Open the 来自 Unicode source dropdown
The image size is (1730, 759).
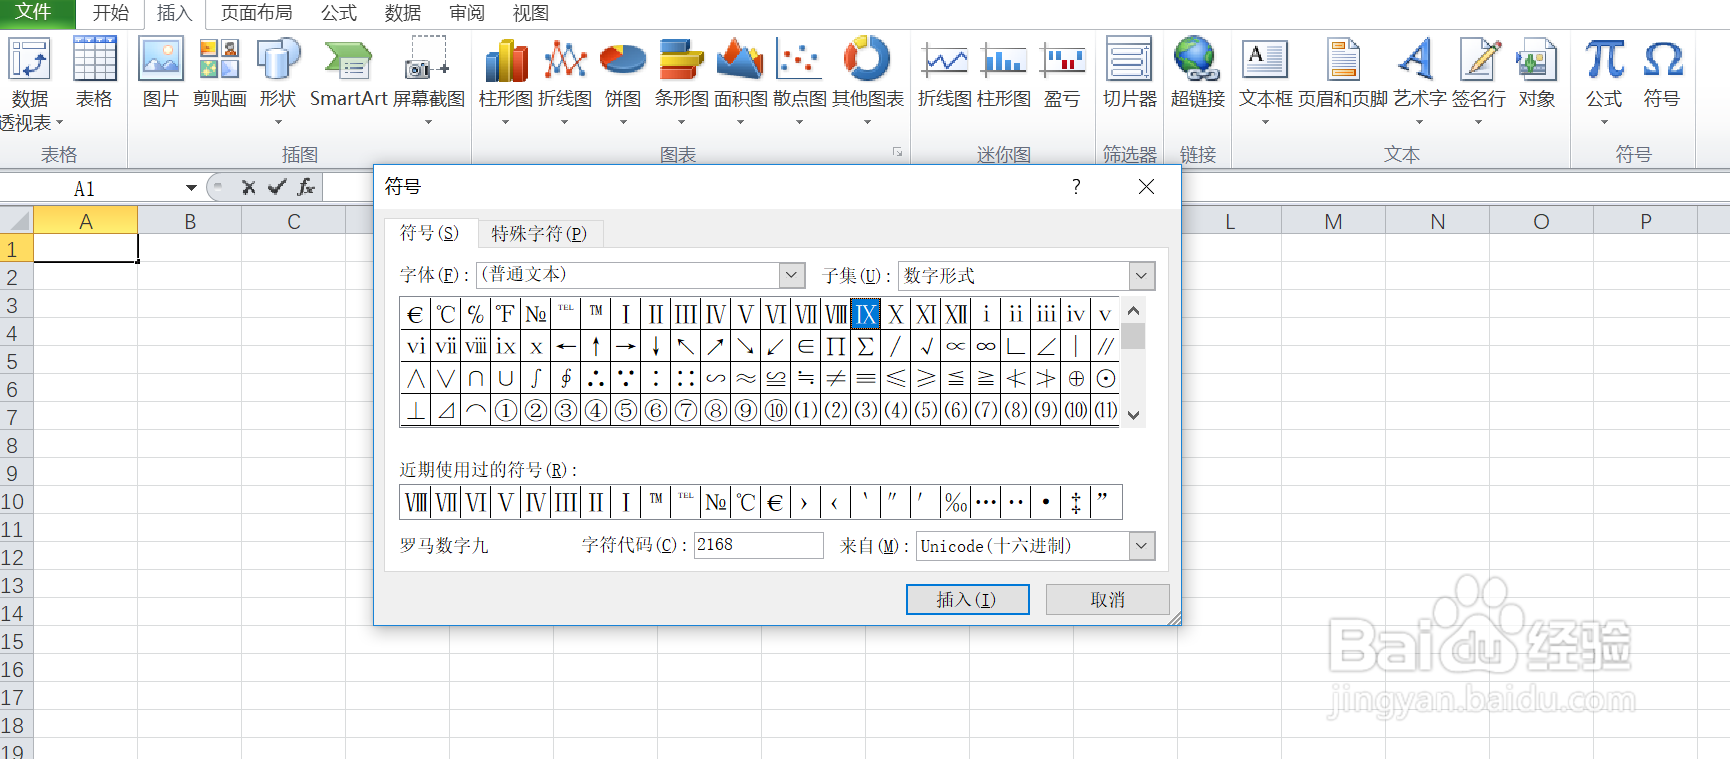(x=1142, y=545)
